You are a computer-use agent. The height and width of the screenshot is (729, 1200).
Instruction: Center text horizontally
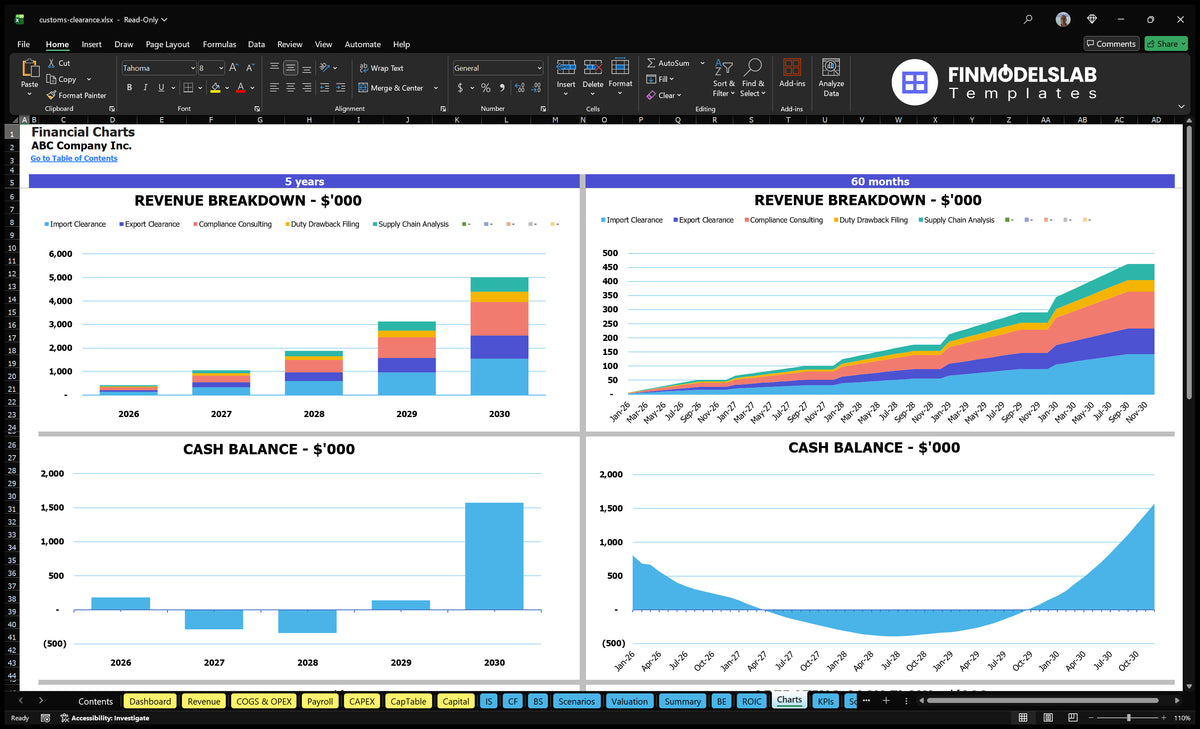click(290, 88)
